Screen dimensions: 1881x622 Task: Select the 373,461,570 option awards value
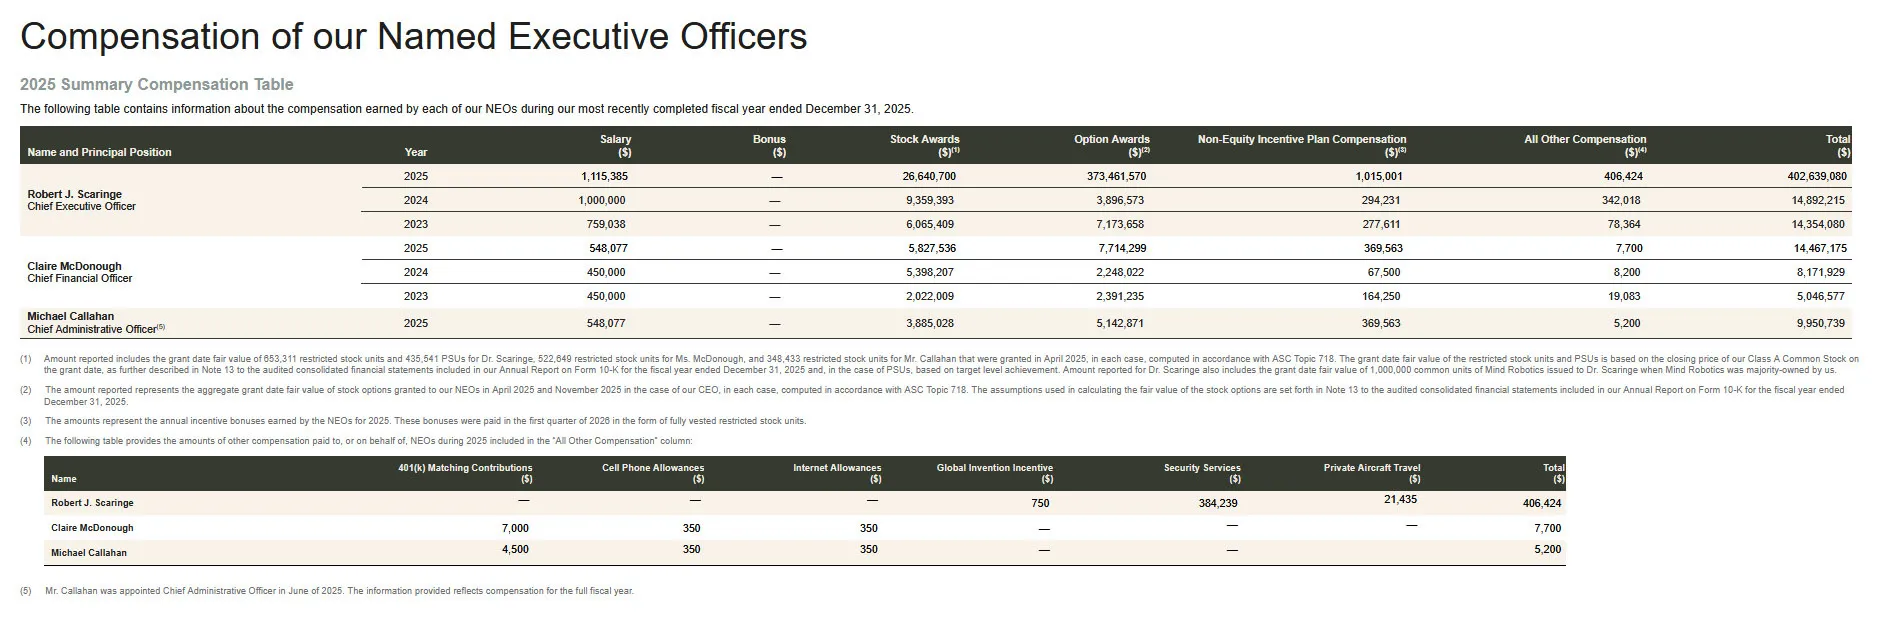[x=1115, y=176]
